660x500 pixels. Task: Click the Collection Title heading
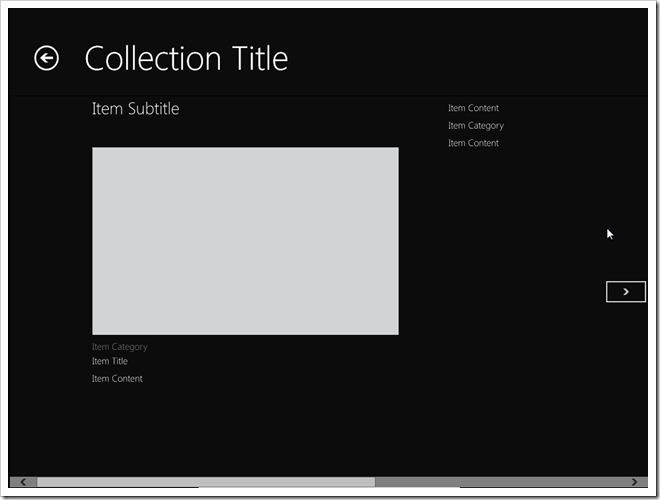pos(186,59)
